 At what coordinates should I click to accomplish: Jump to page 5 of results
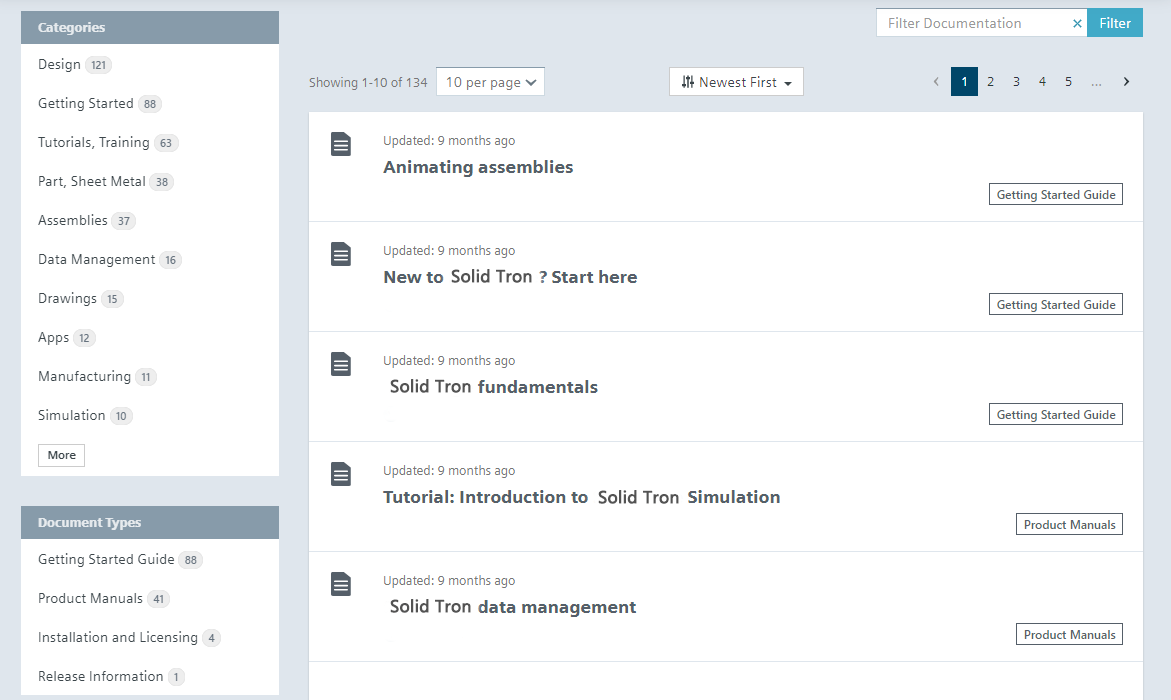tap(1068, 82)
